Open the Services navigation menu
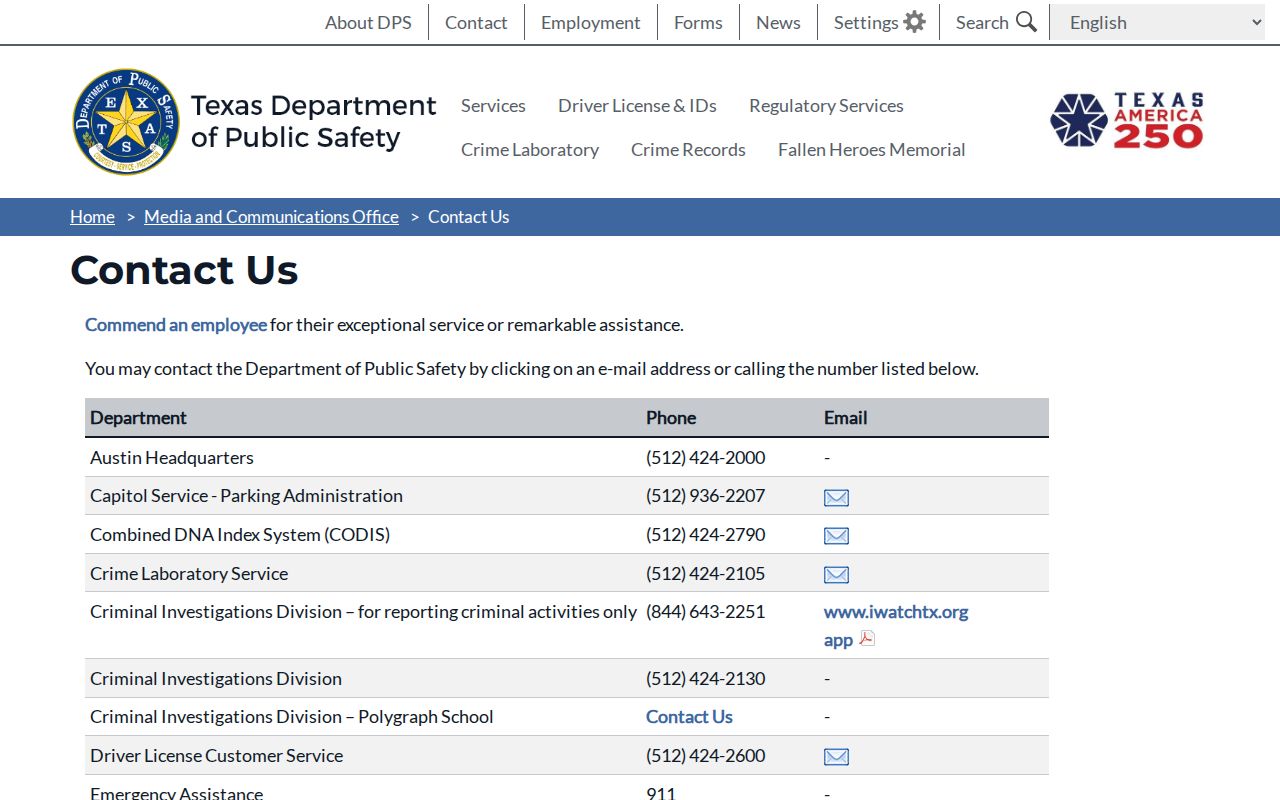Screen dimensions: 1280x800 493,105
